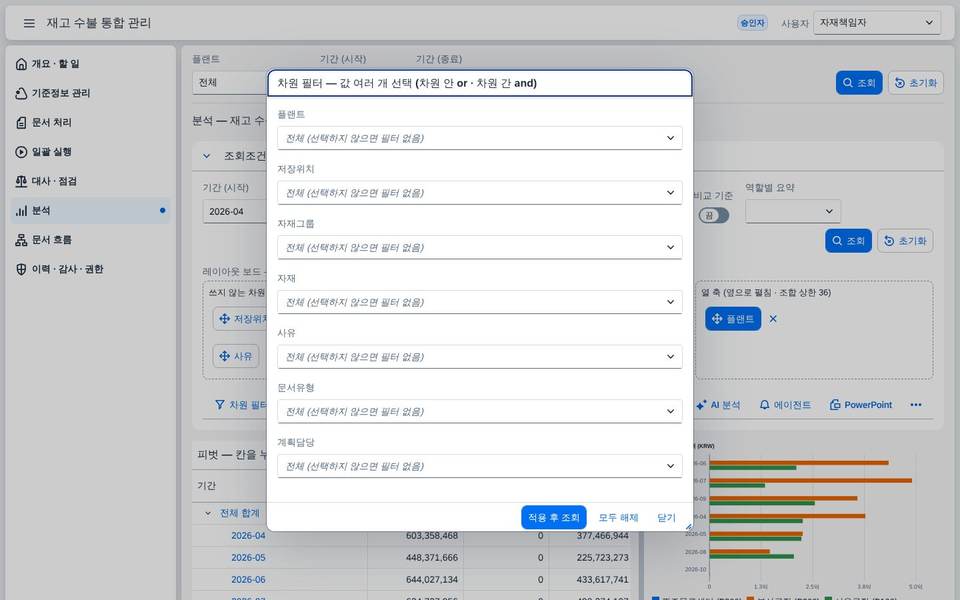Remove 플랜트 chip with X icon
960x600 pixels.
(x=773, y=319)
